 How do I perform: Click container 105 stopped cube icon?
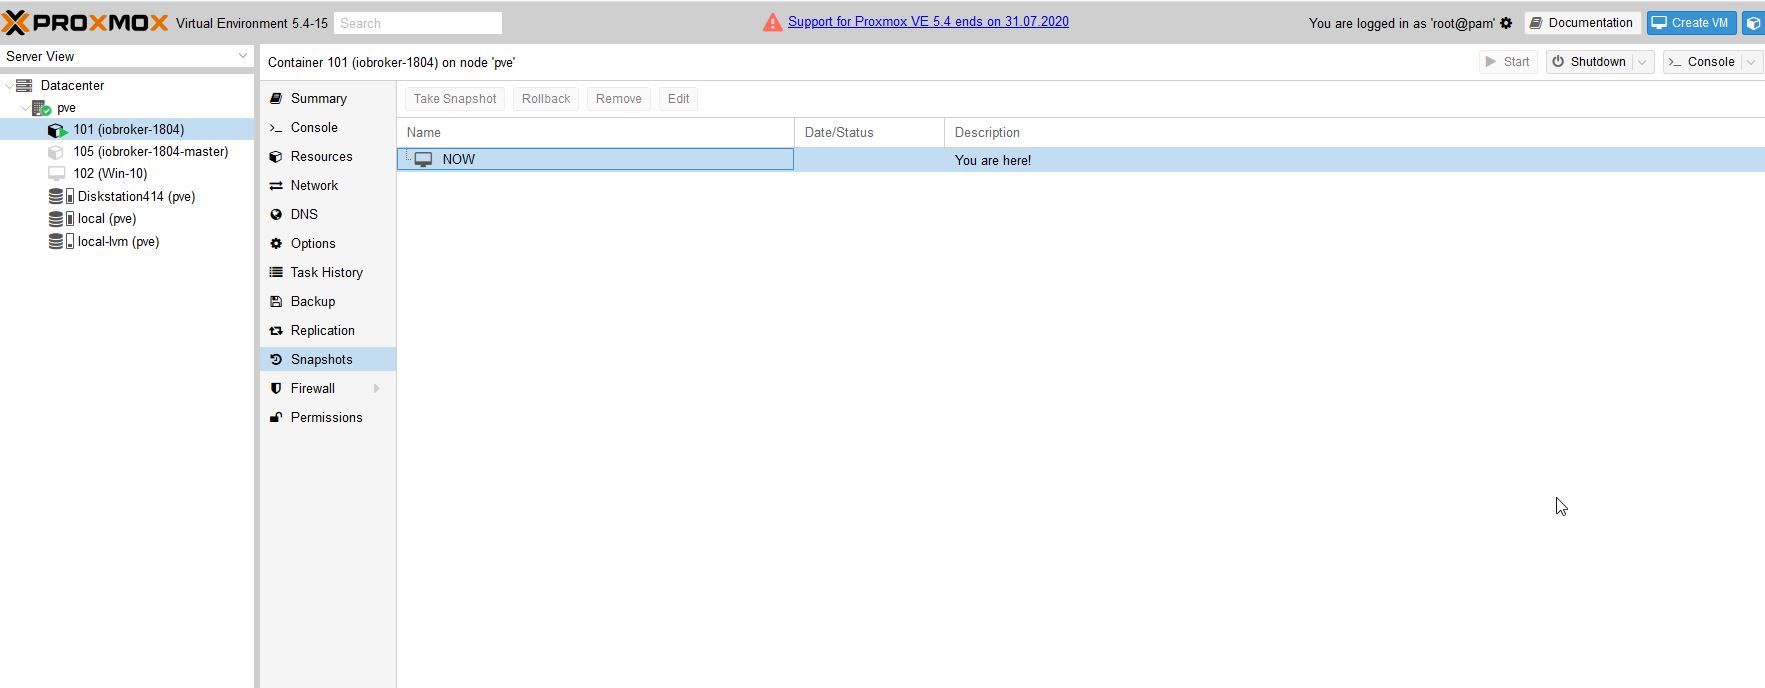[56, 152]
